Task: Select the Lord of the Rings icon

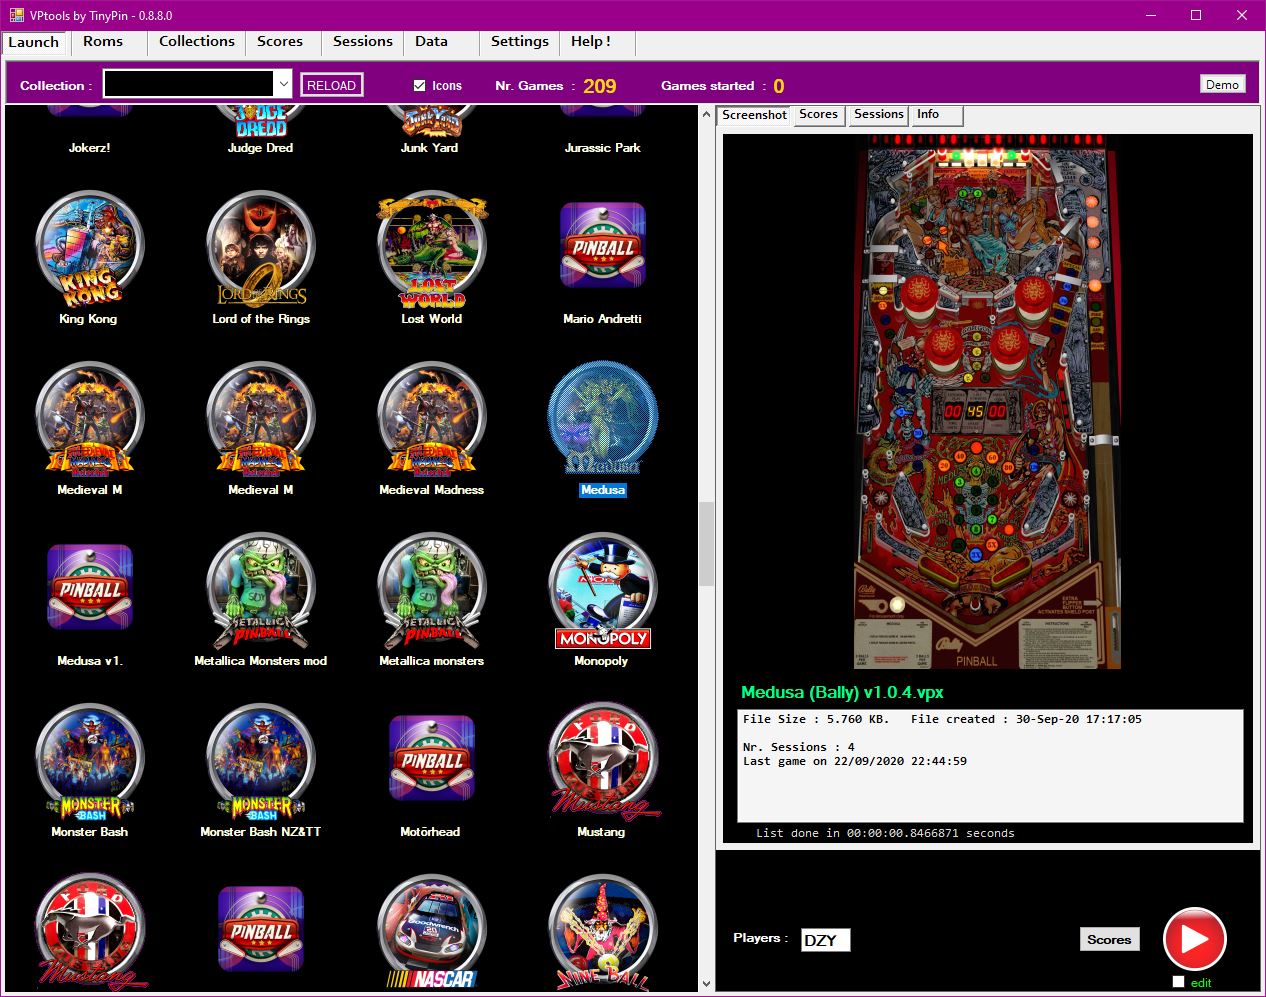Action: [260, 247]
